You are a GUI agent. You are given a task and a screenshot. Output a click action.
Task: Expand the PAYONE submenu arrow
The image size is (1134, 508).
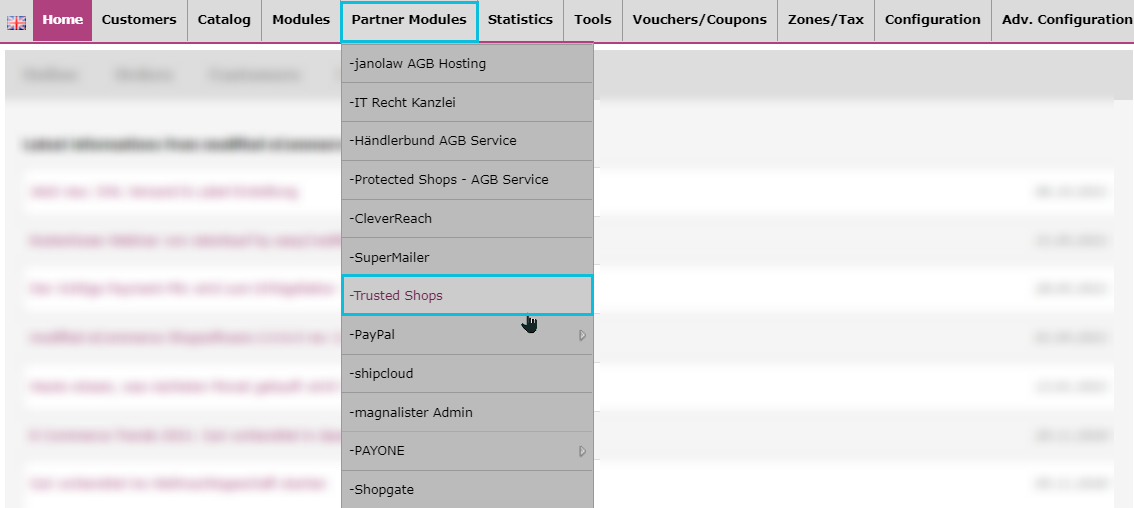point(582,451)
